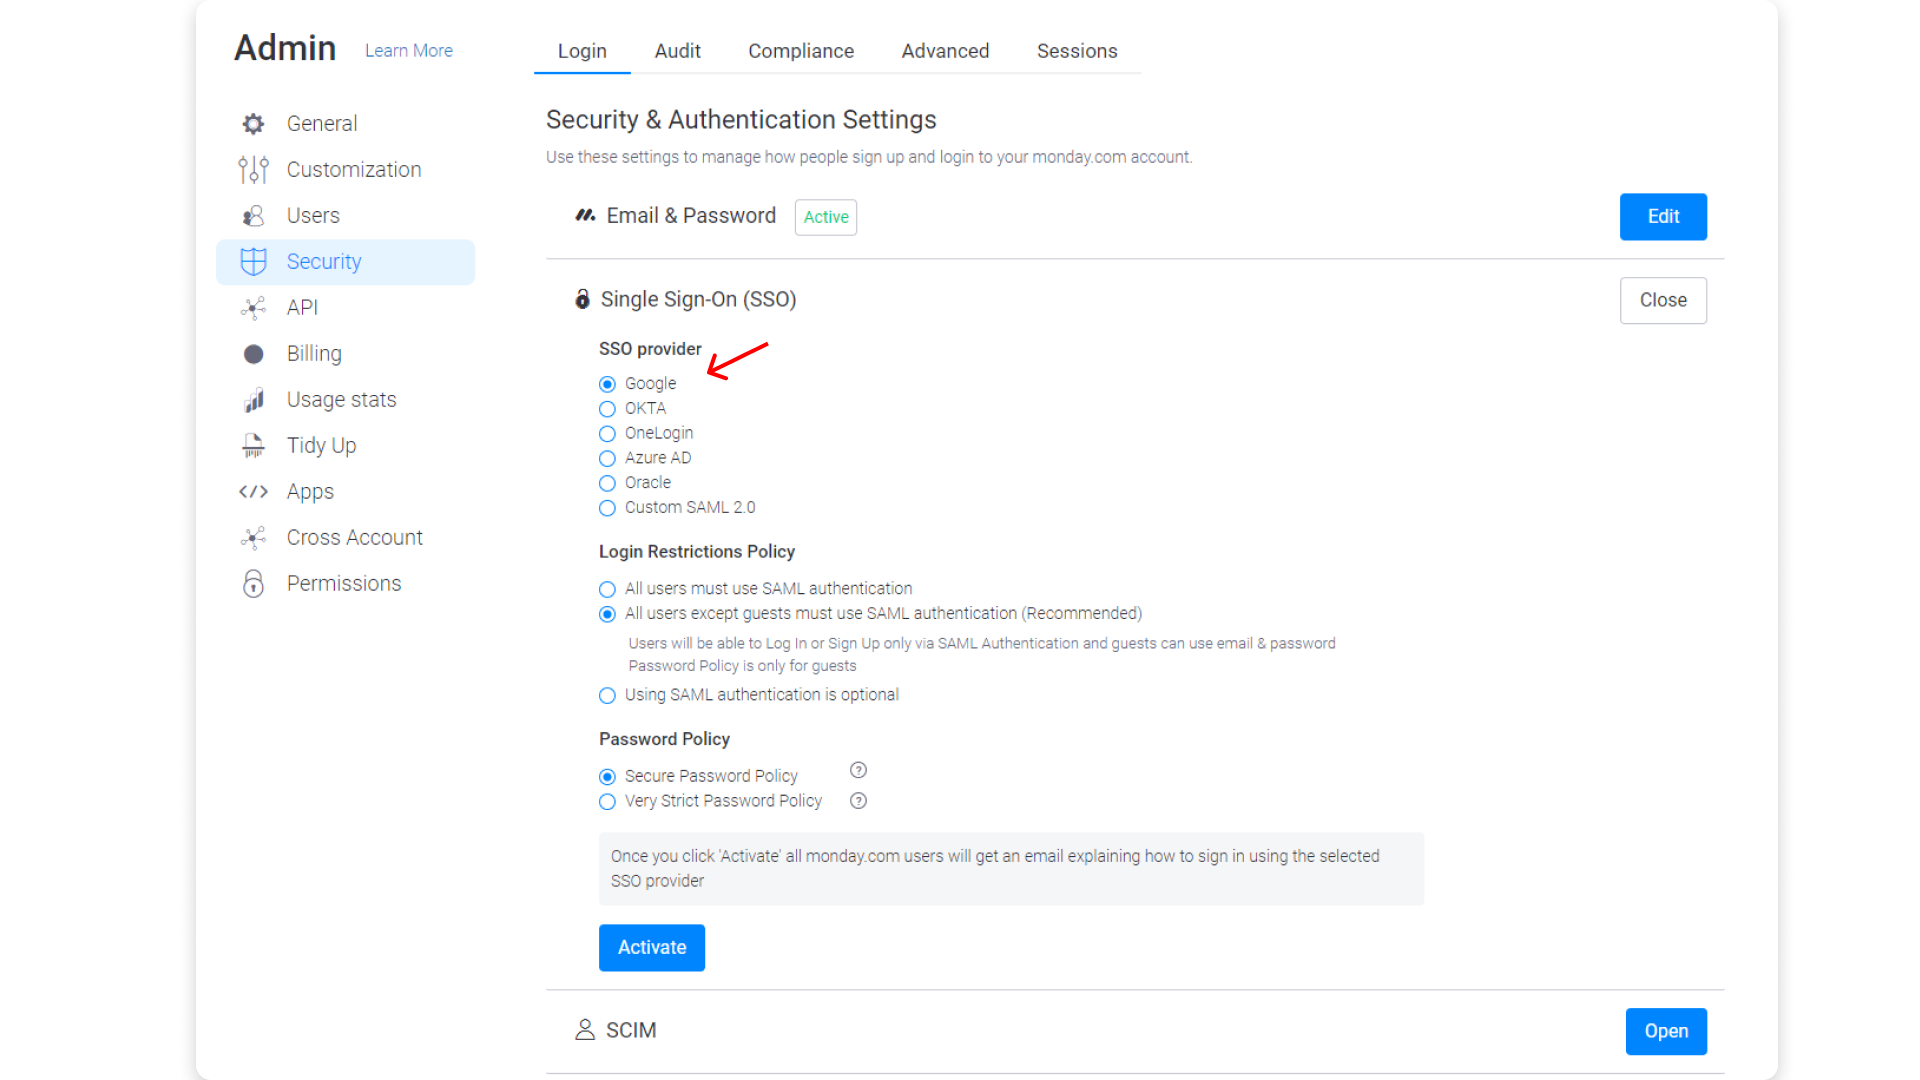Click the Learn More link
This screenshot has width=1920, height=1080.
(408, 51)
